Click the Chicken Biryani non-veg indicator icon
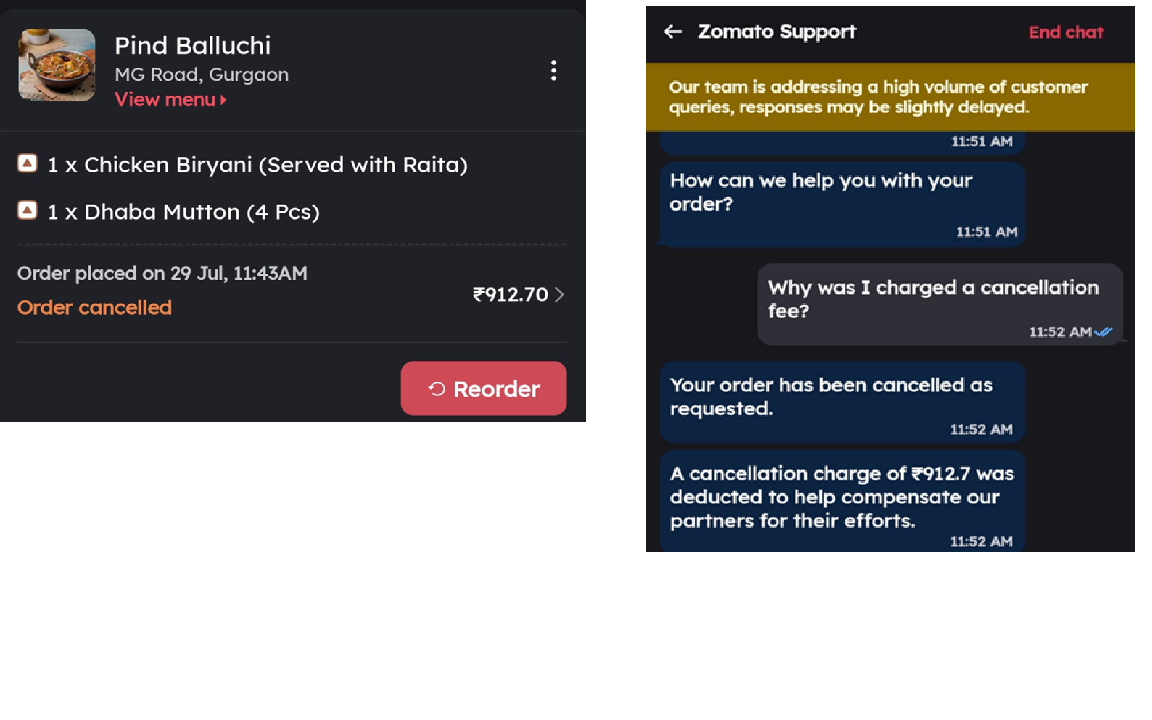 (28, 163)
